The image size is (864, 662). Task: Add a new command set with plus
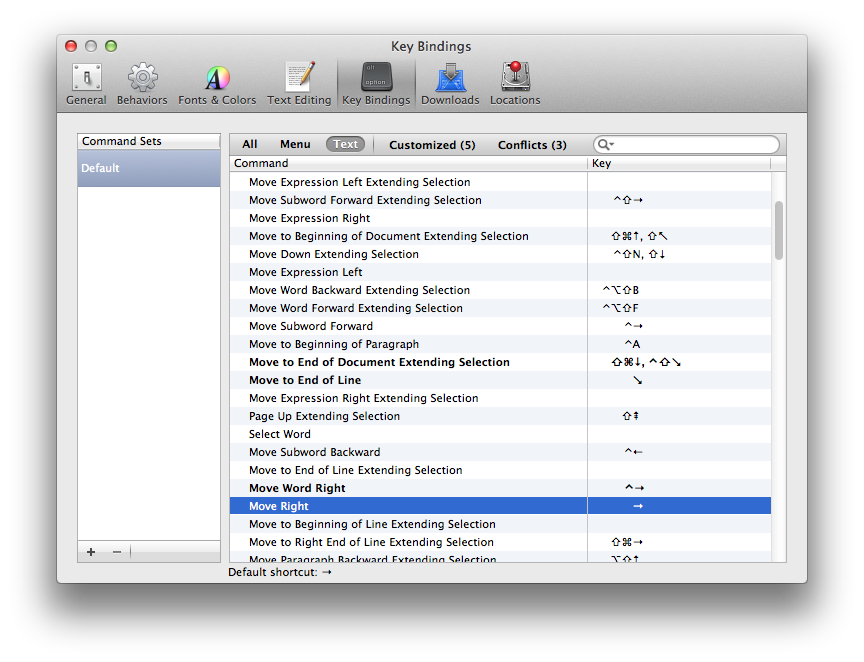[91, 552]
